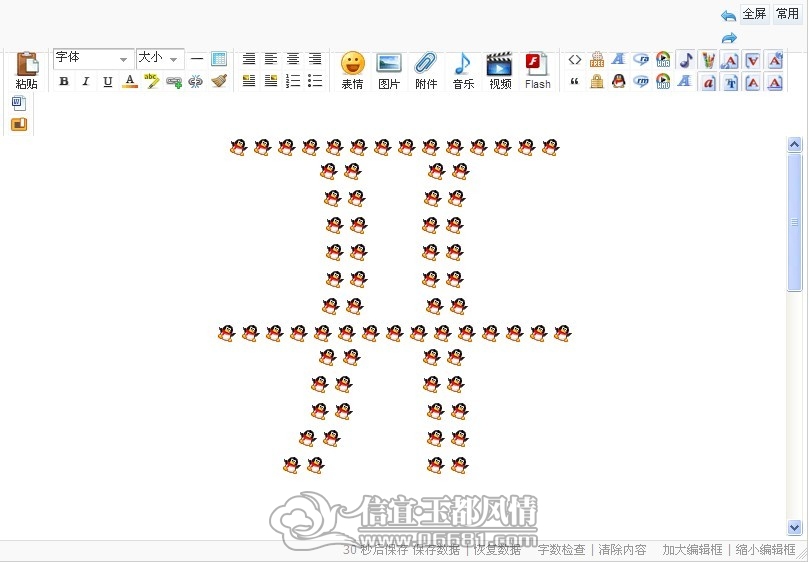The width and height of the screenshot is (809, 562).
Task: Click the redo arrow icon
Action: 729,38
